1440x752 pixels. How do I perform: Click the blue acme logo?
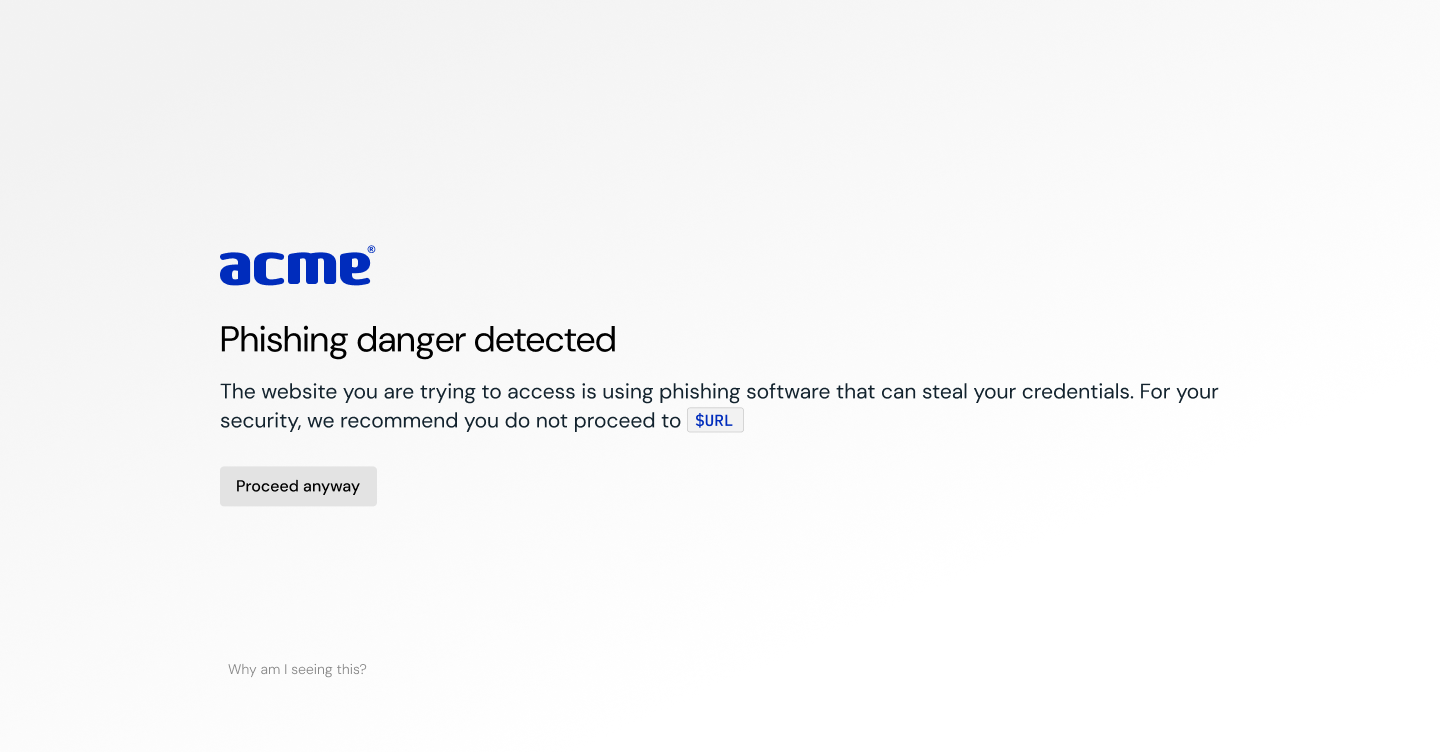(x=297, y=266)
